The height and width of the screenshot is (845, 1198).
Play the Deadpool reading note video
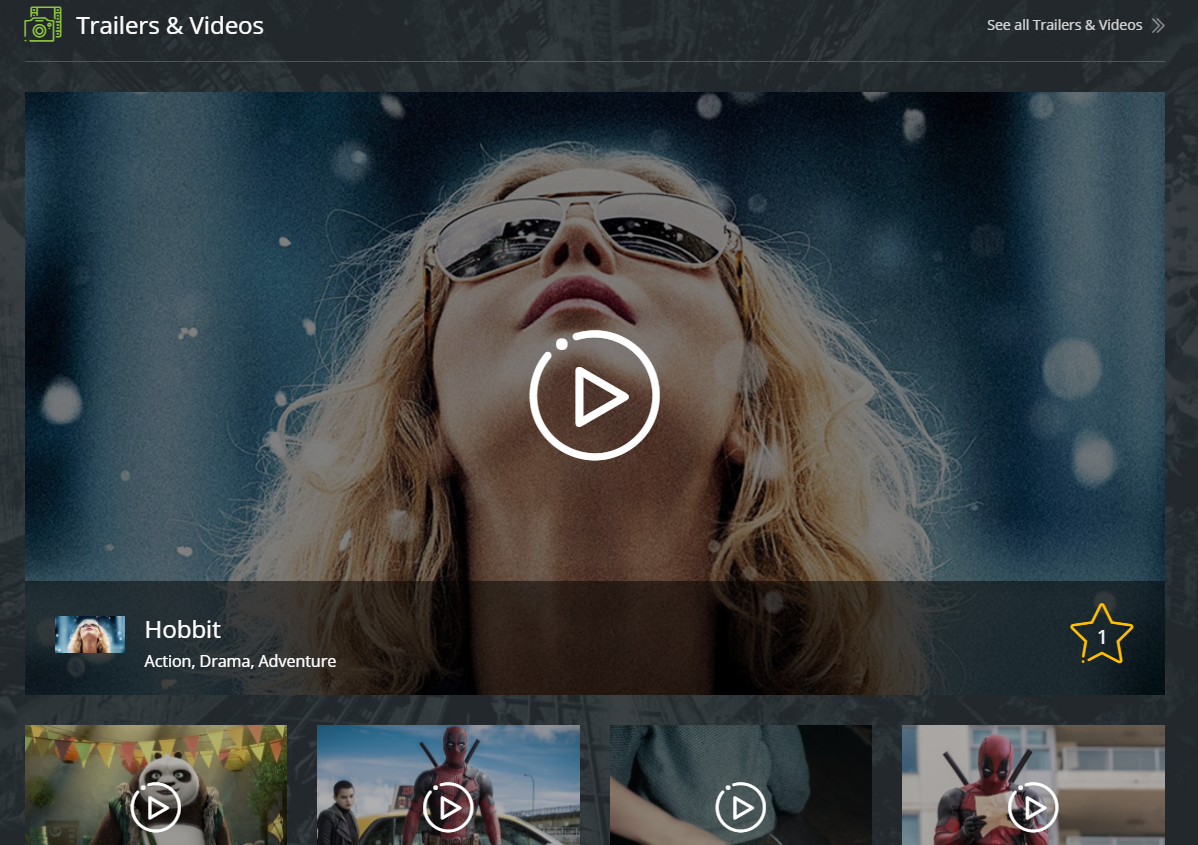pyautogui.click(x=1033, y=807)
